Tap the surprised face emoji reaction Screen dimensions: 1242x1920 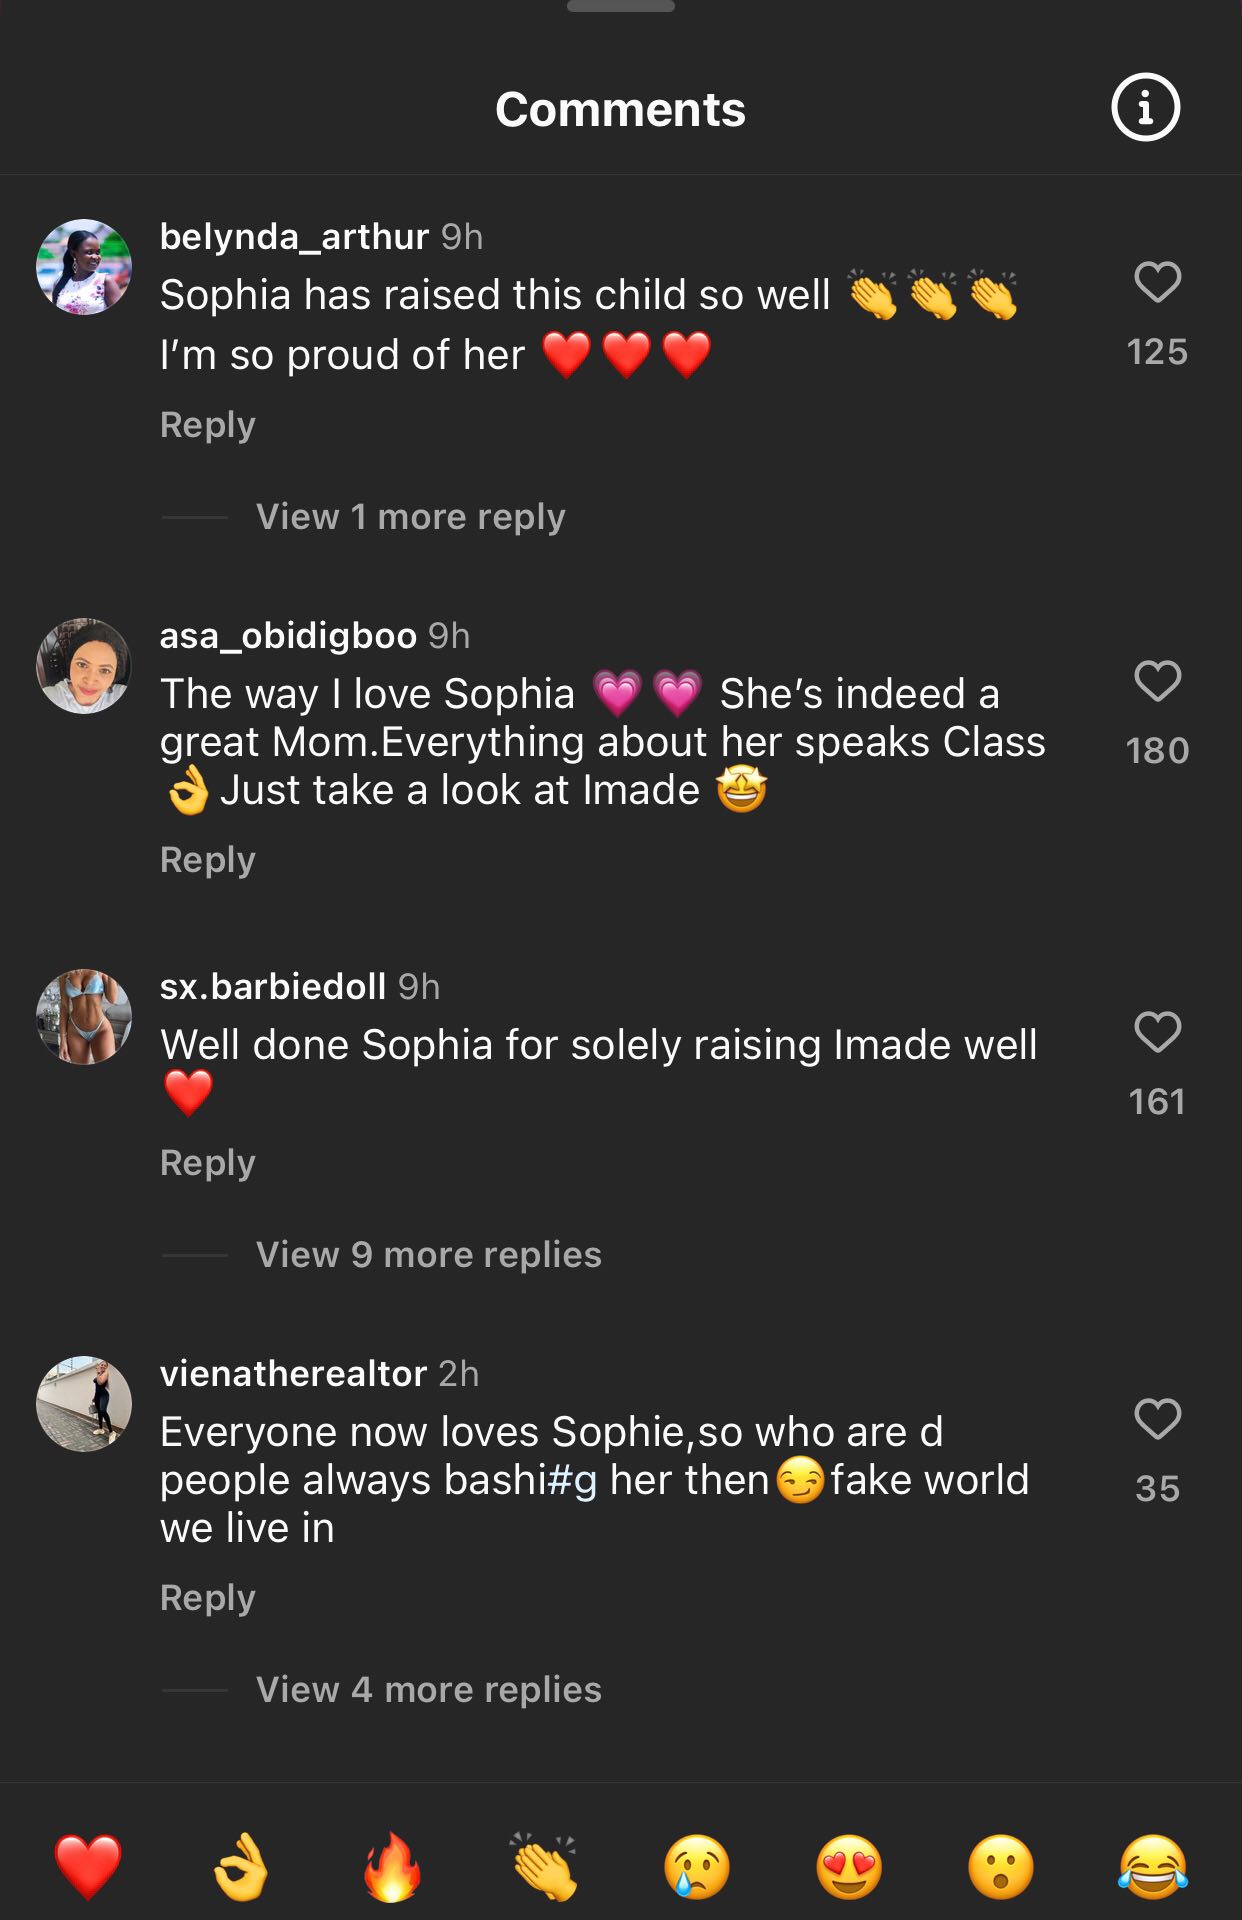[x=1001, y=1866]
